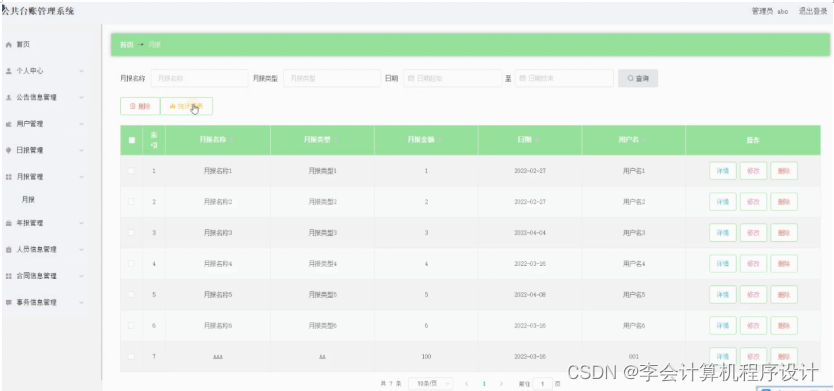Tick the select-all checkbox in table header

(x=131, y=140)
